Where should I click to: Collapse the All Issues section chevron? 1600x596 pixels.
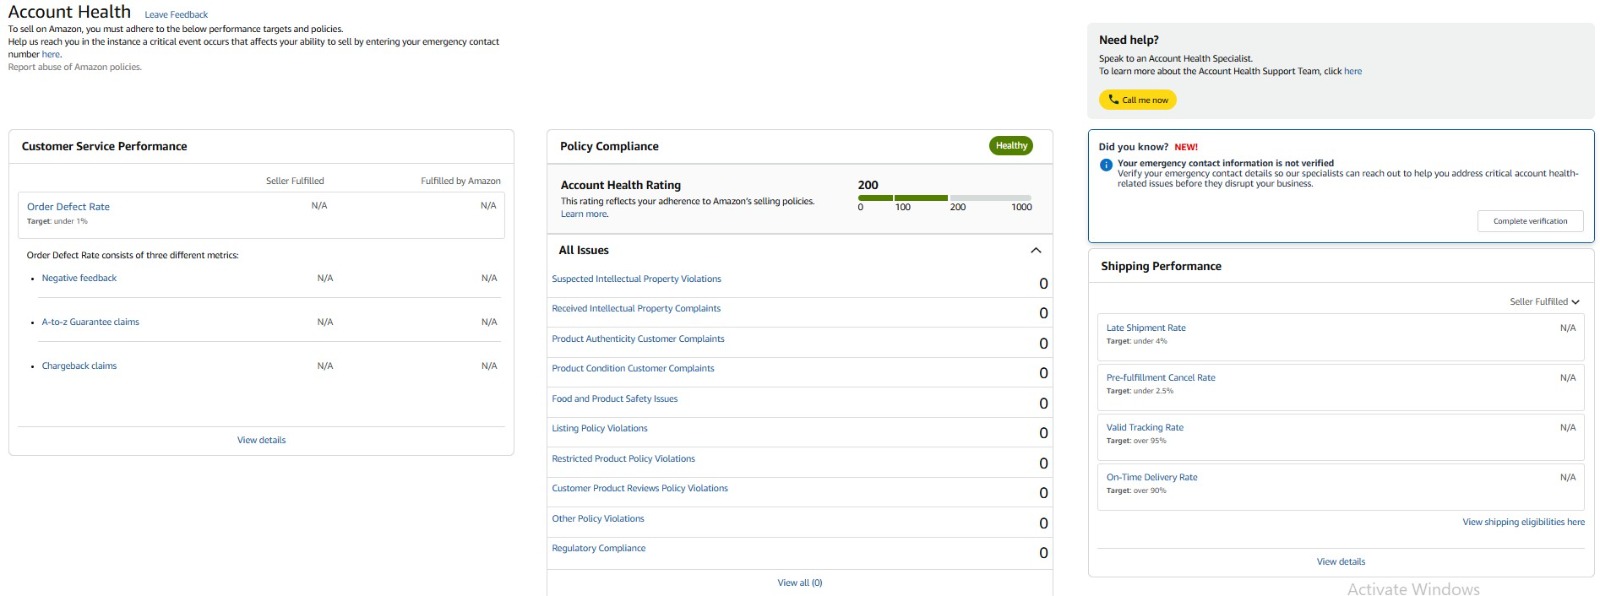(x=1036, y=250)
